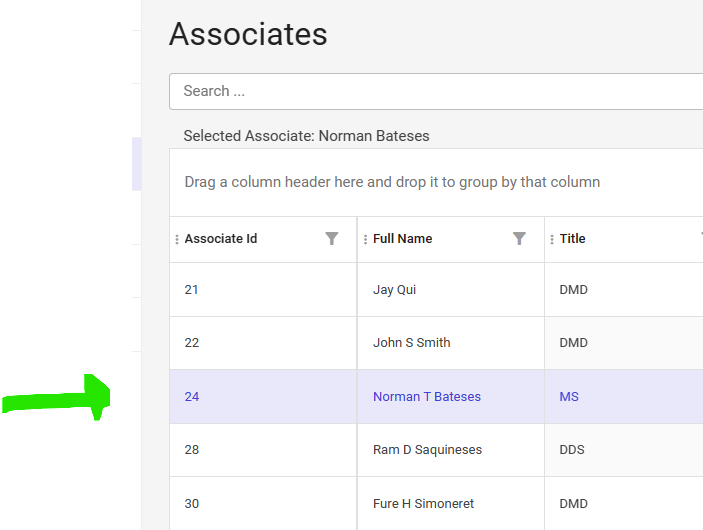Click the Associate Id column drag handle
The width and height of the screenshot is (703, 530).
pos(177,240)
